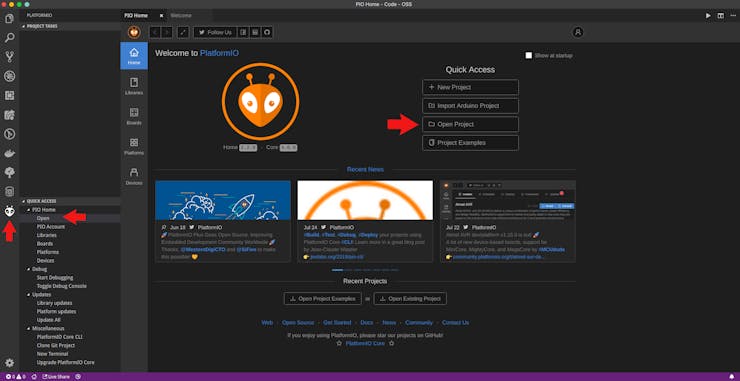740x381 pixels.
Task: Close the PIO Home tab
Action: tap(161, 16)
